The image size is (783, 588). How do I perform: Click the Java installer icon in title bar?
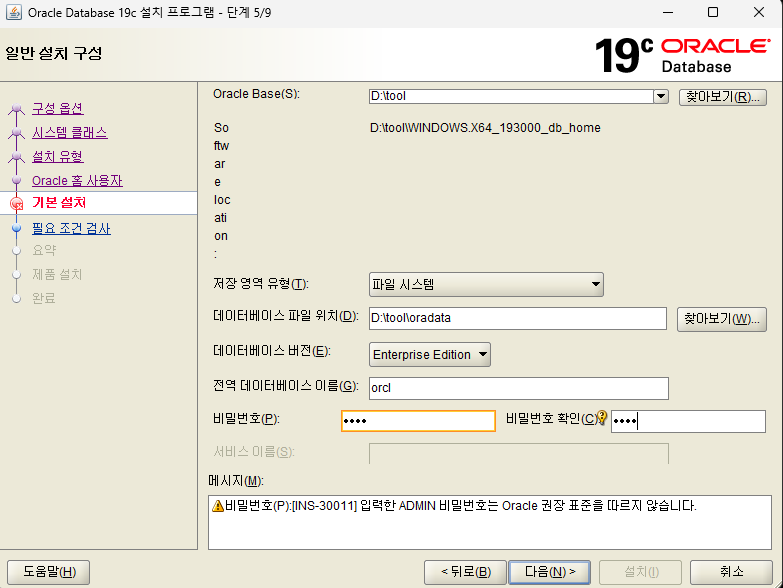(x=13, y=12)
